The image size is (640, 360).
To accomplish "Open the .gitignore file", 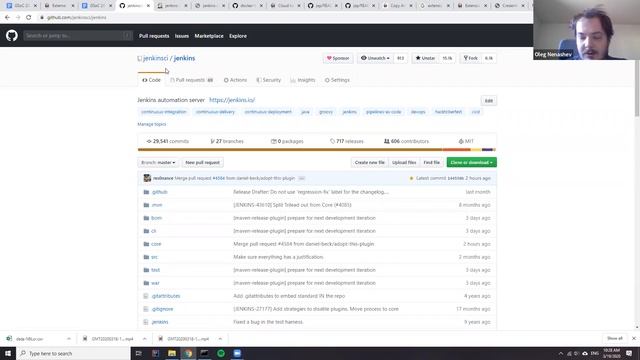I will [162, 309].
